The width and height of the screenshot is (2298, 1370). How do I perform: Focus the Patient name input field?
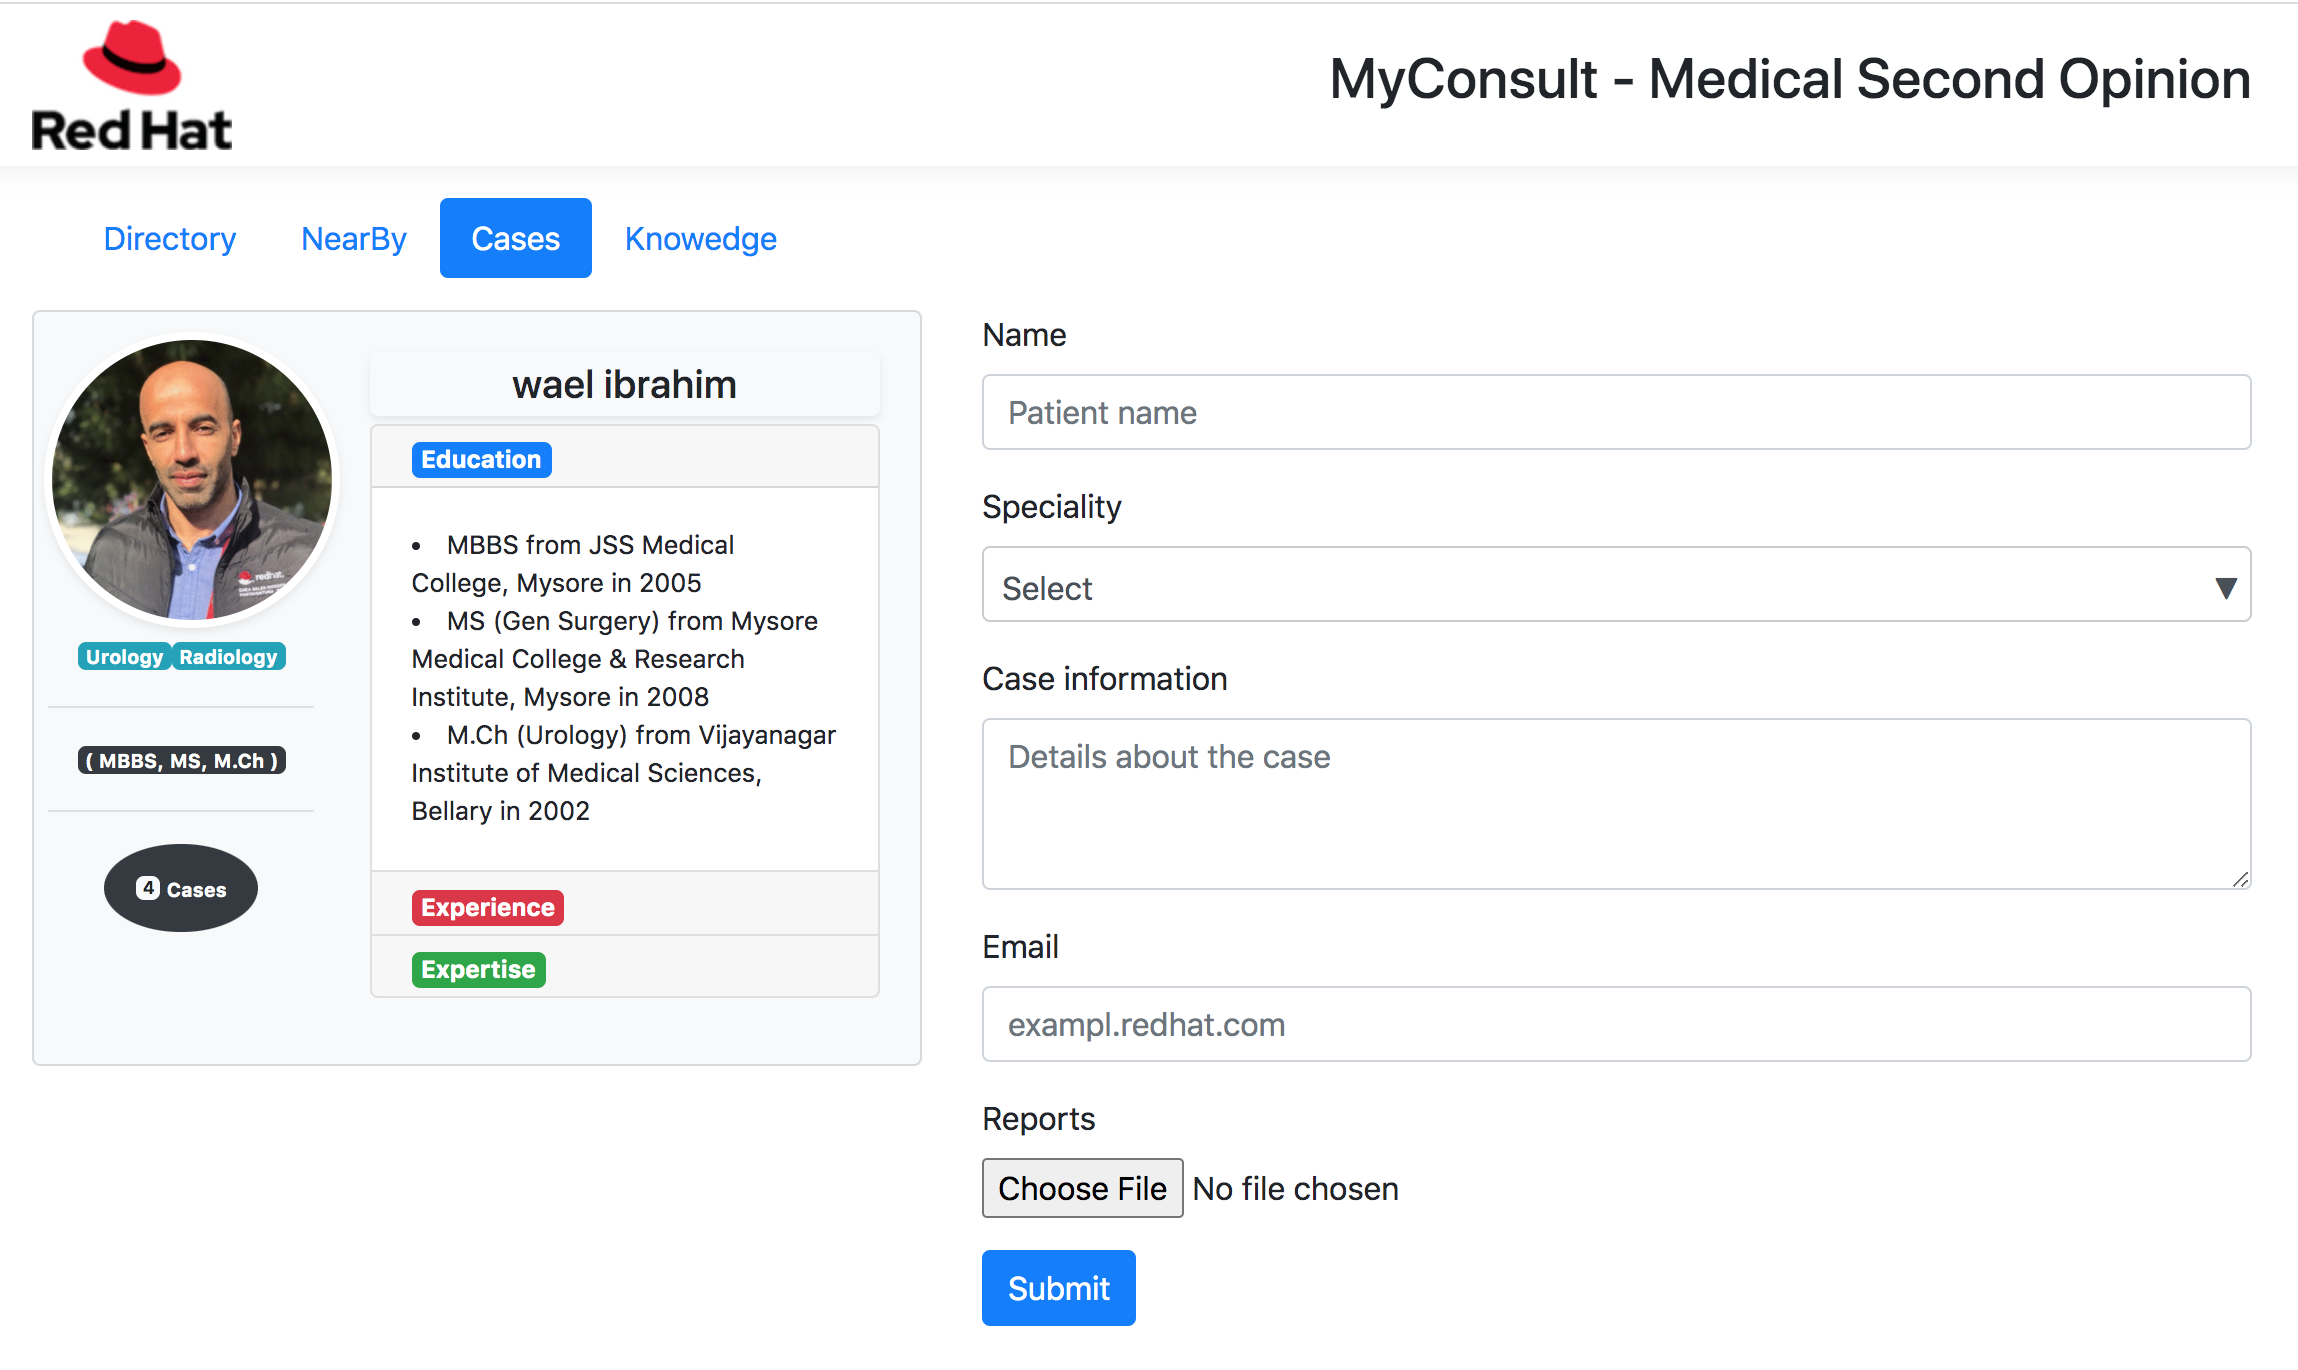coord(1616,412)
